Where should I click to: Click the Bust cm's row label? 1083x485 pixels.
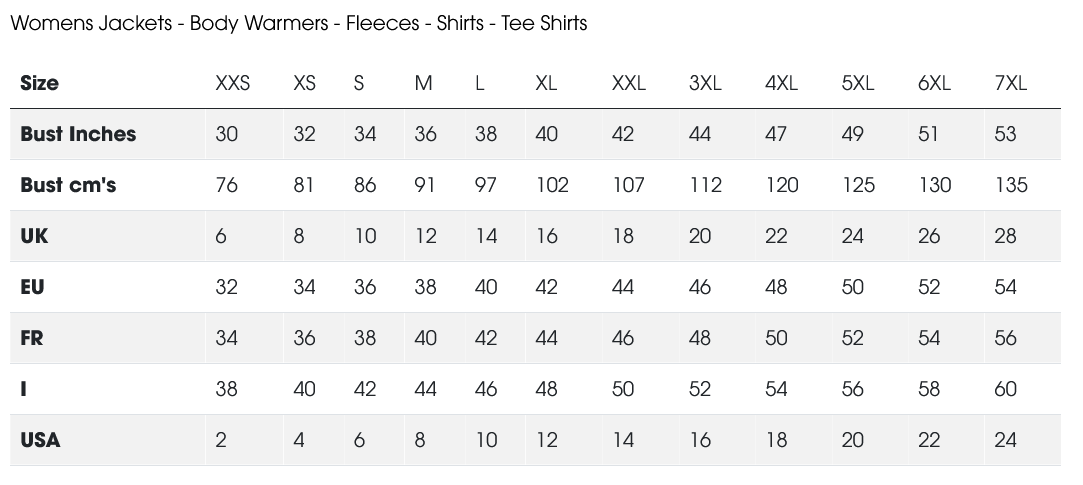(68, 185)
